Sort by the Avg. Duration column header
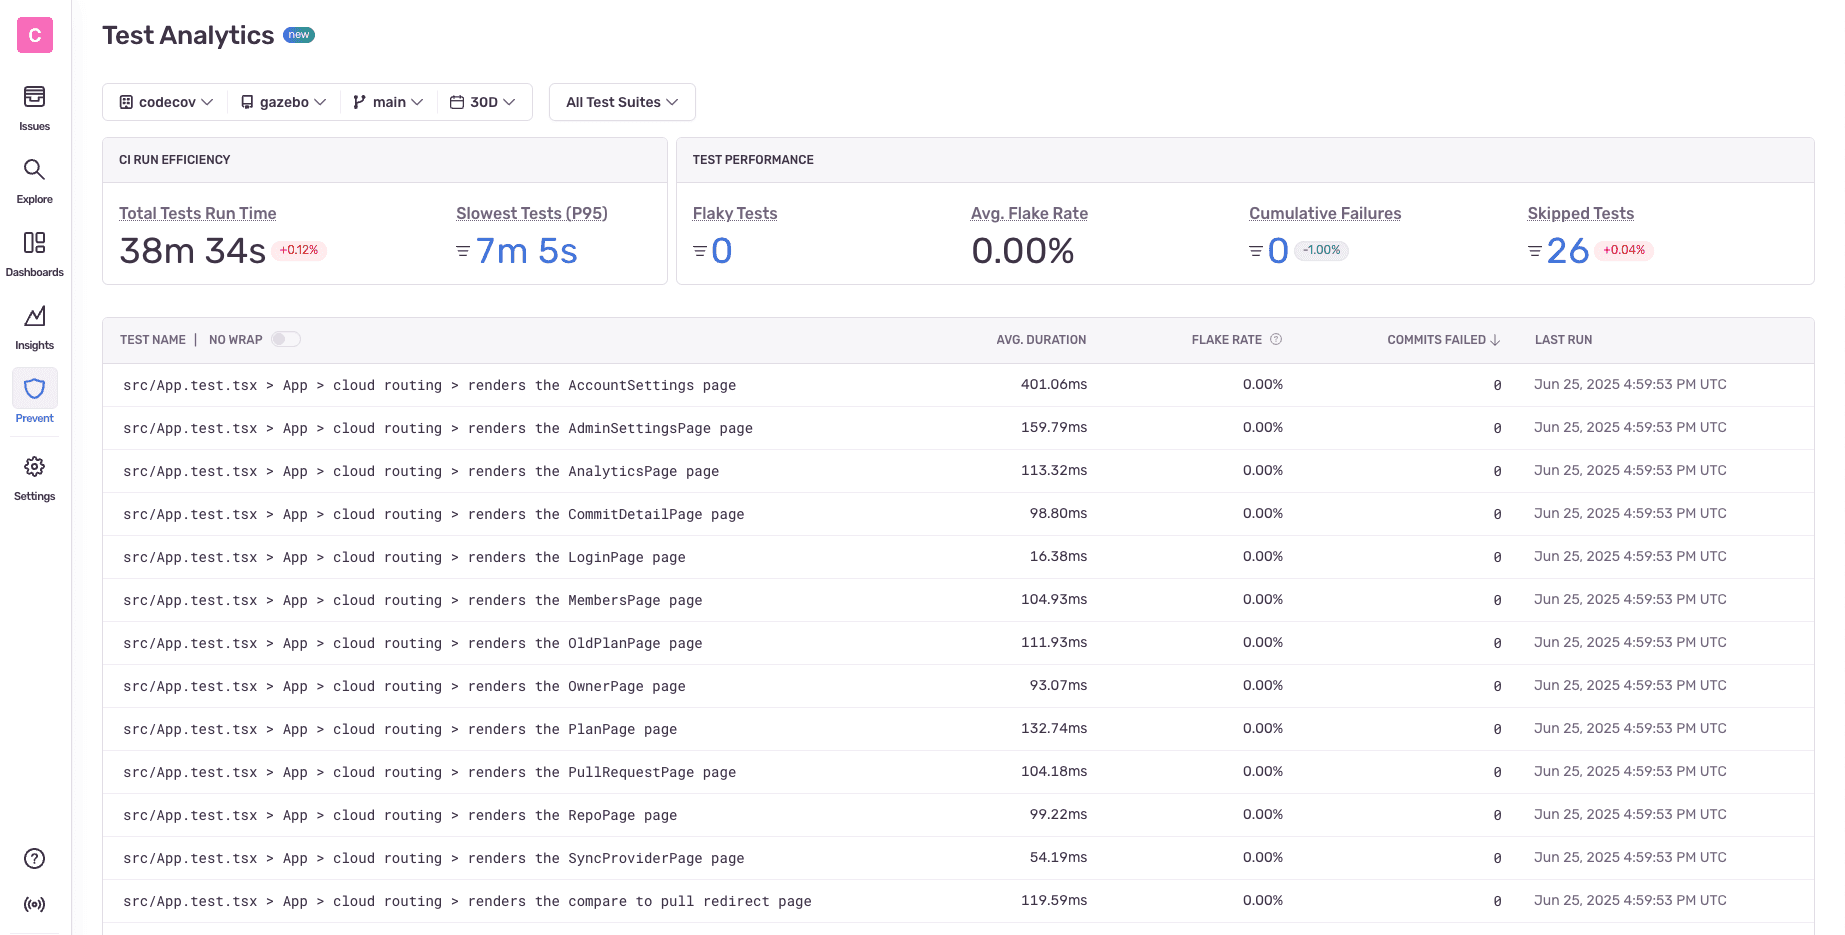Screen dimensions: 1845x935 click(1041, 339)
